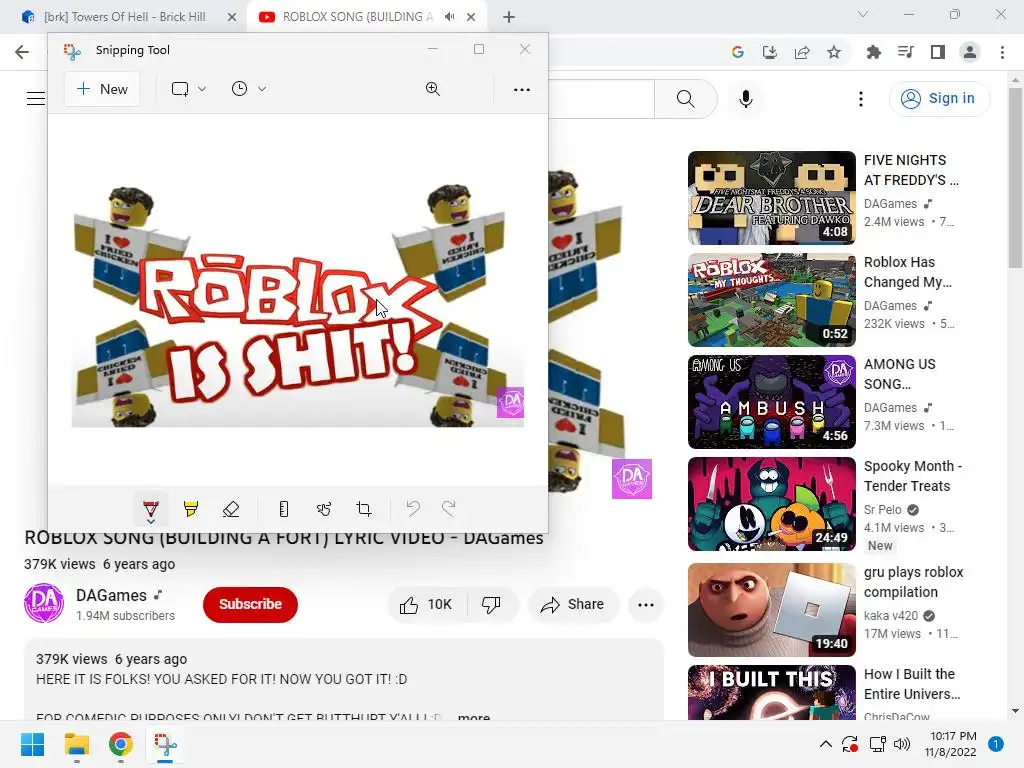Open Chrome tab search chevron
The height and width of the screenshot is (768, 1024).
point(863,14)
